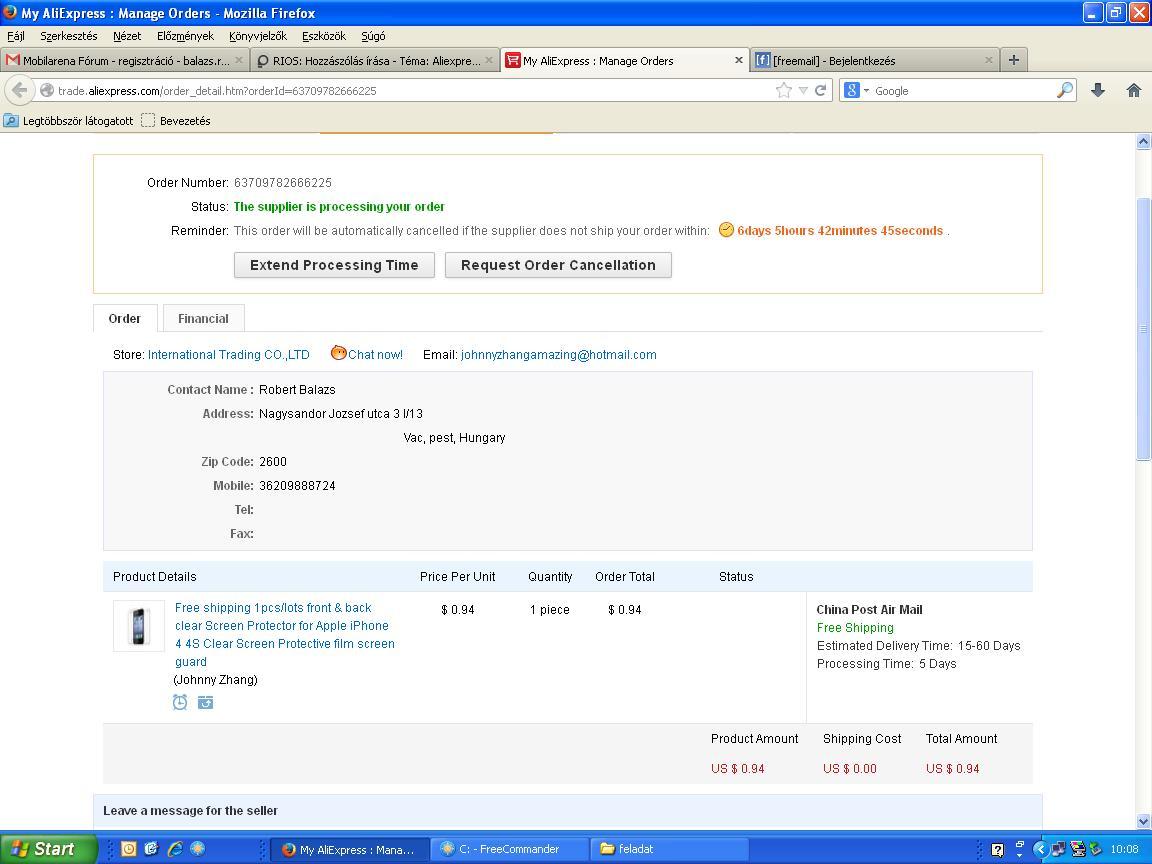Email johnnyzhangamazing@hotmail.com link
1152x864 pixels.
click(558, 354)
